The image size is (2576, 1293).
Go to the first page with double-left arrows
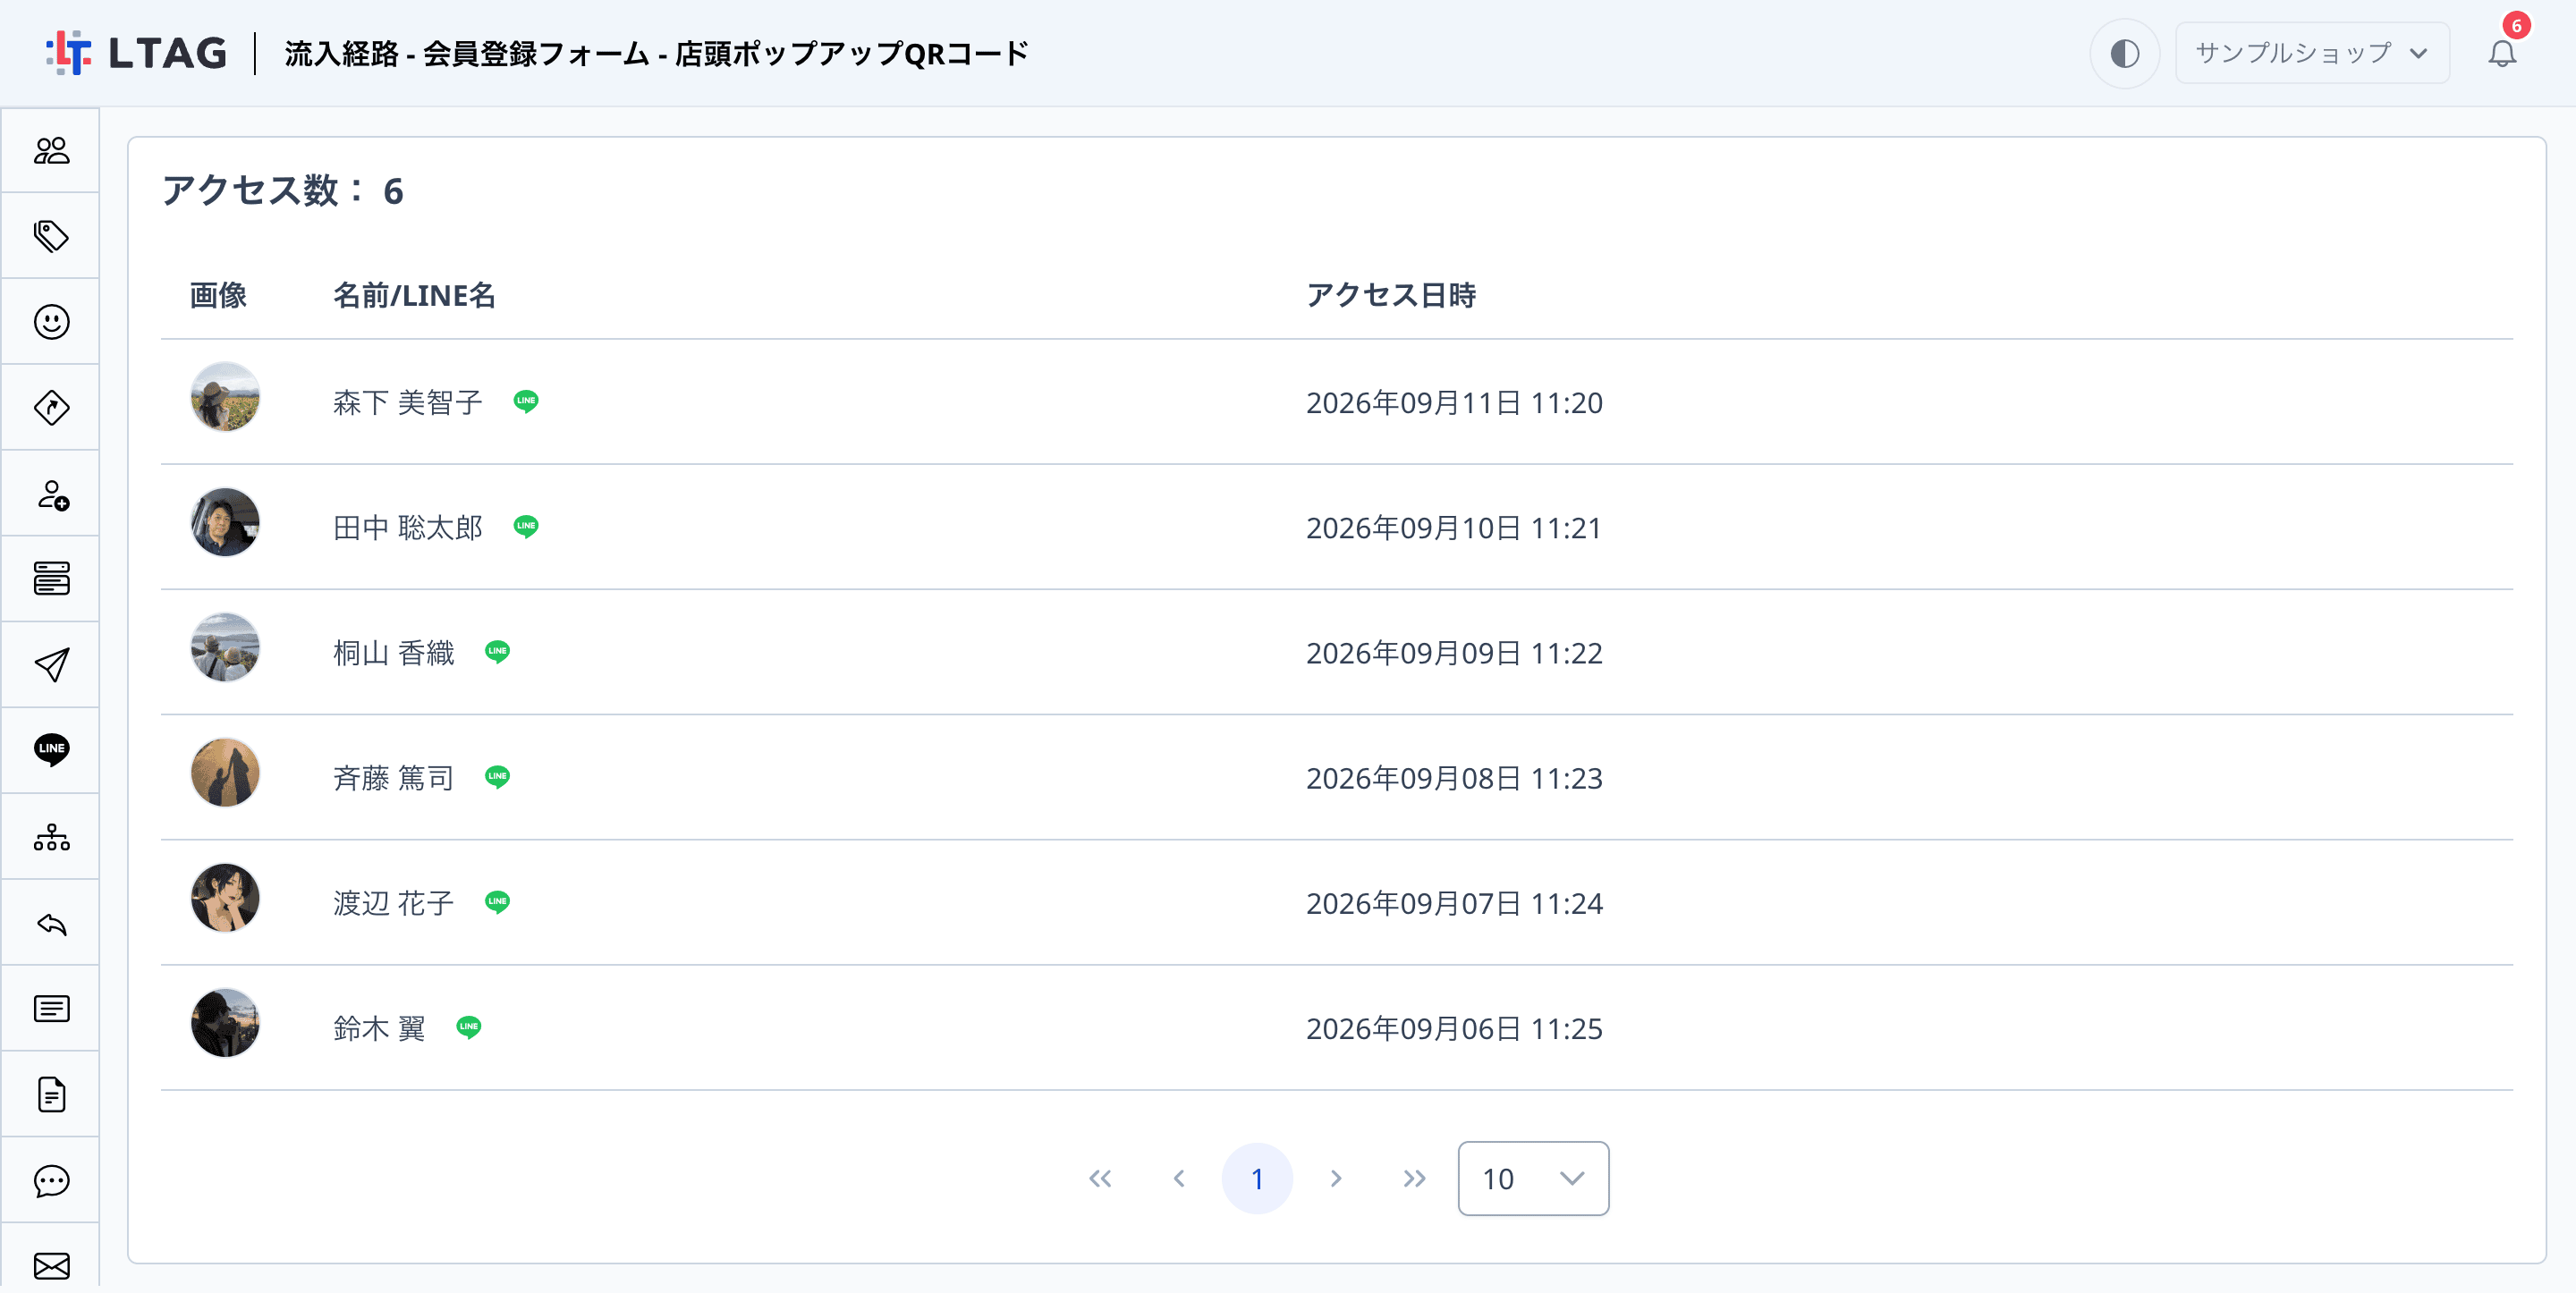[x=1100, y=1179]
